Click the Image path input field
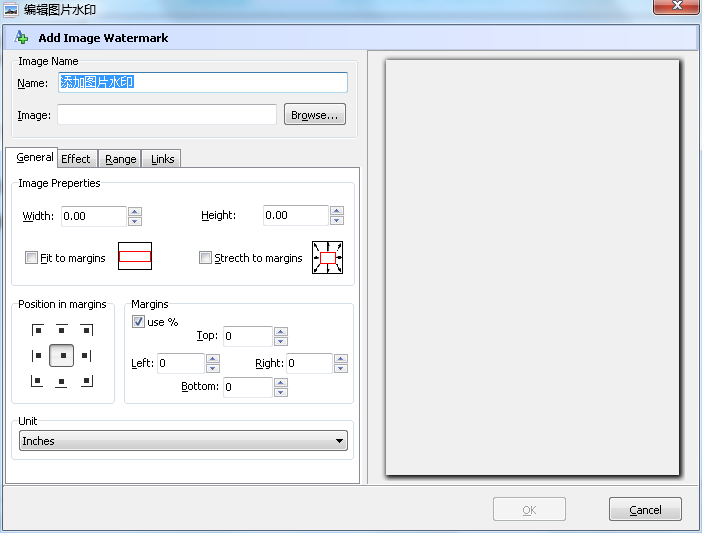 [167, 115]
